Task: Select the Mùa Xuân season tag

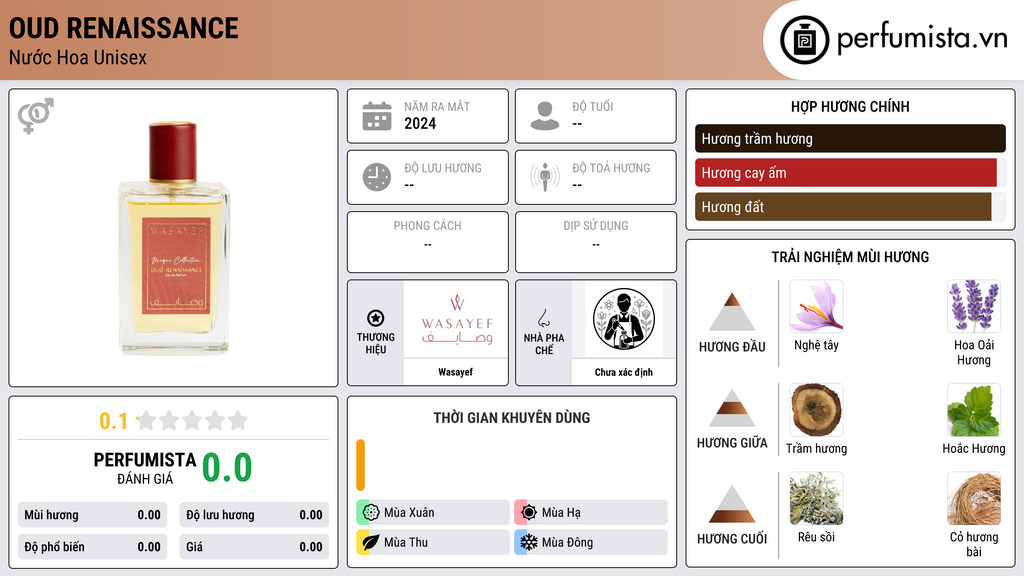Action: click(x=433, y=513)
